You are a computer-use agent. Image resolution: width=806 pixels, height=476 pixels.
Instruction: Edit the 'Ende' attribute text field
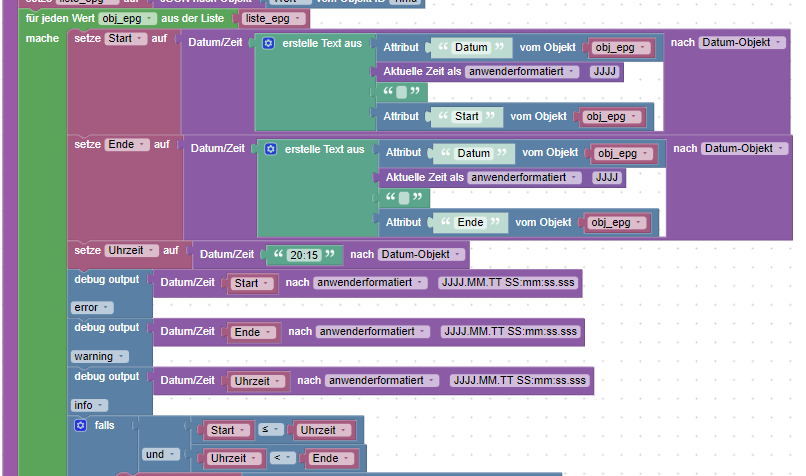pos(470,222)
